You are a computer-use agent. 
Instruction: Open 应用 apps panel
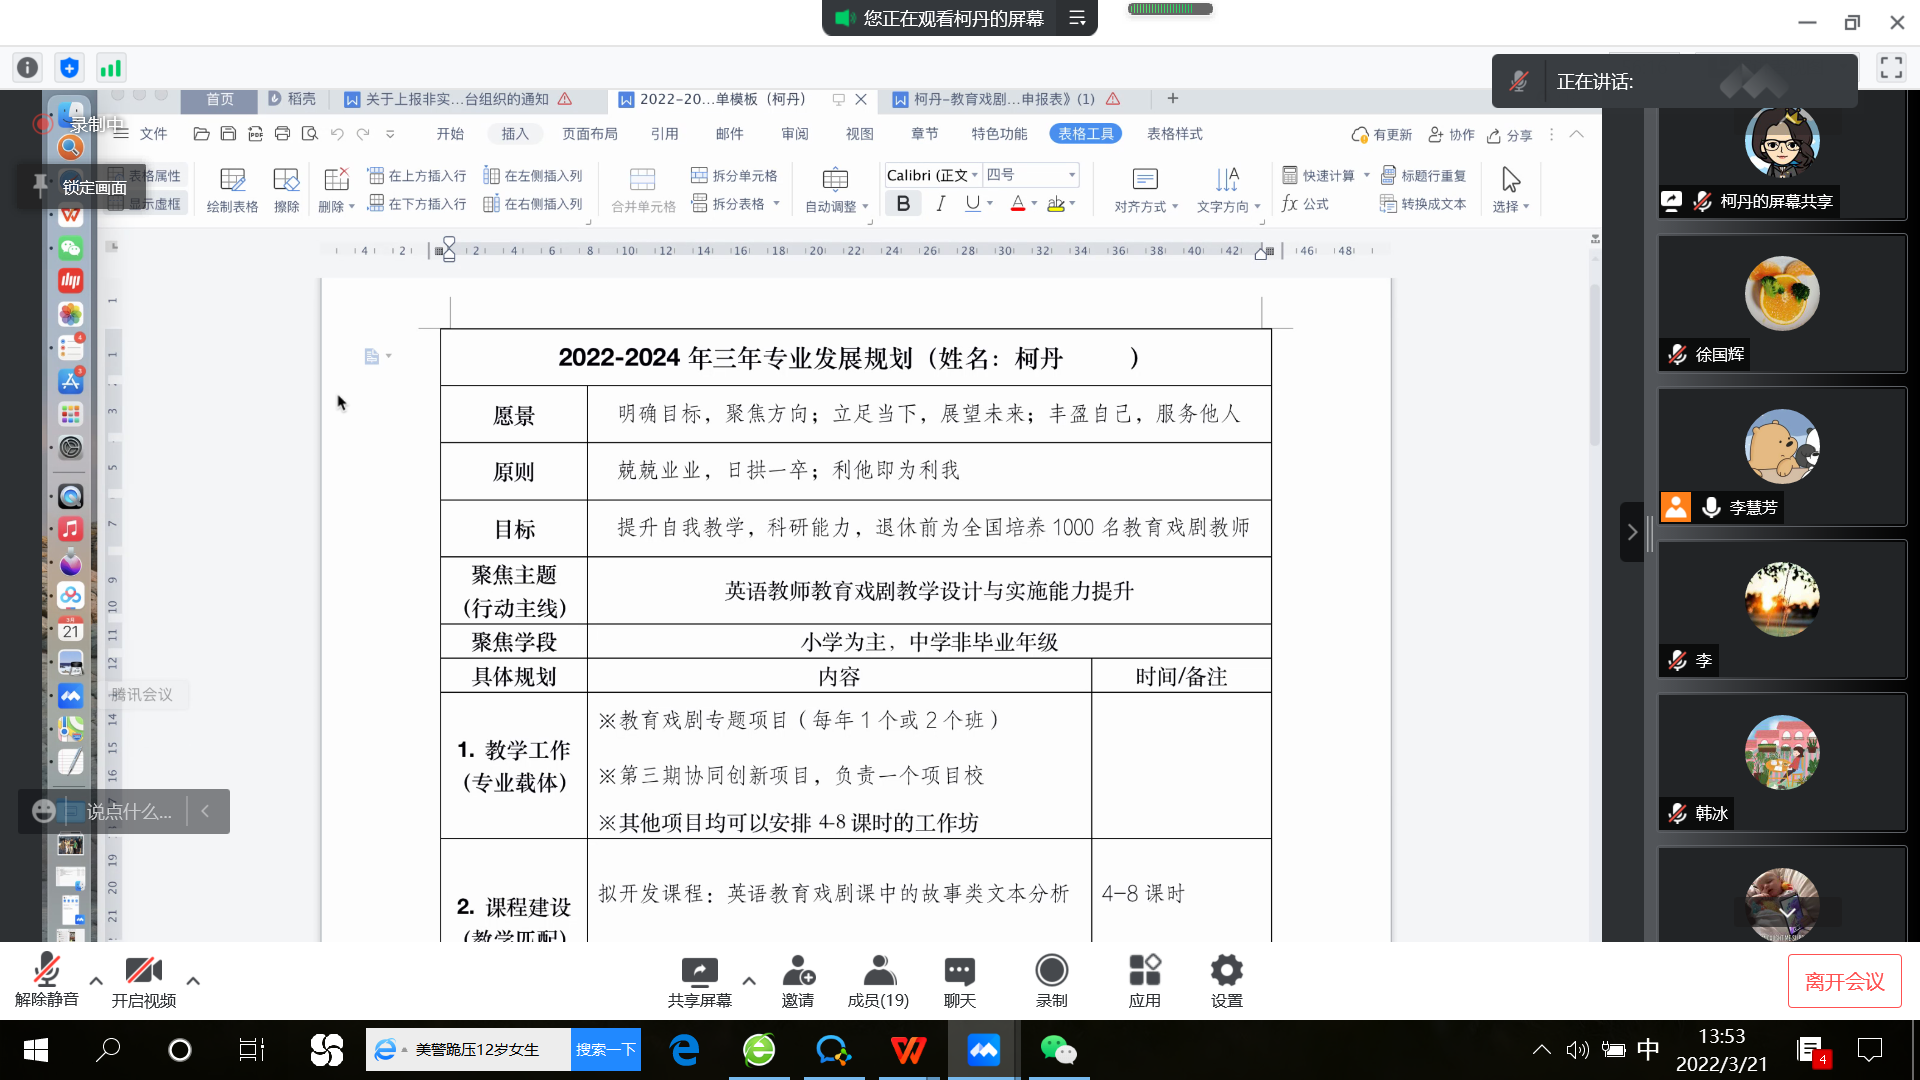coord(1144,980)
